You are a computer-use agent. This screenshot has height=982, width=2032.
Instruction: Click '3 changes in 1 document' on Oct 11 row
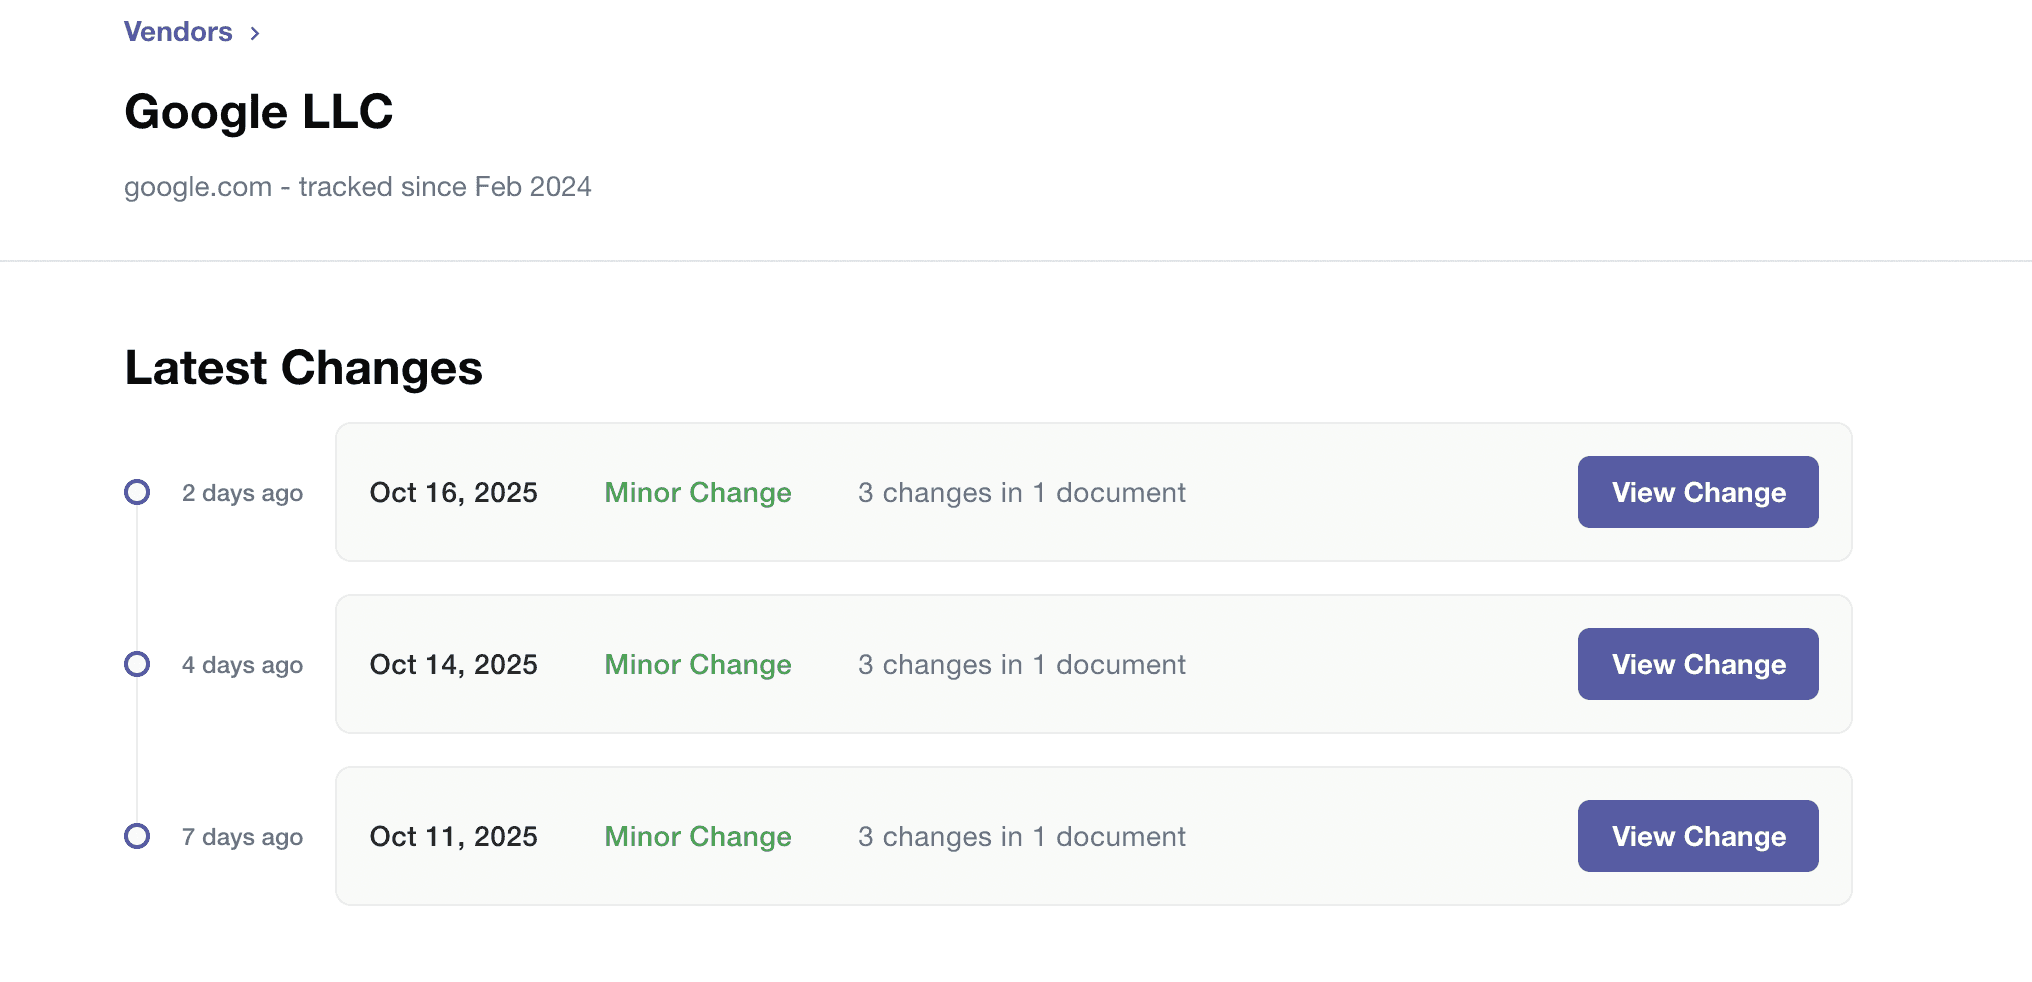click(x=1022, y=837)
